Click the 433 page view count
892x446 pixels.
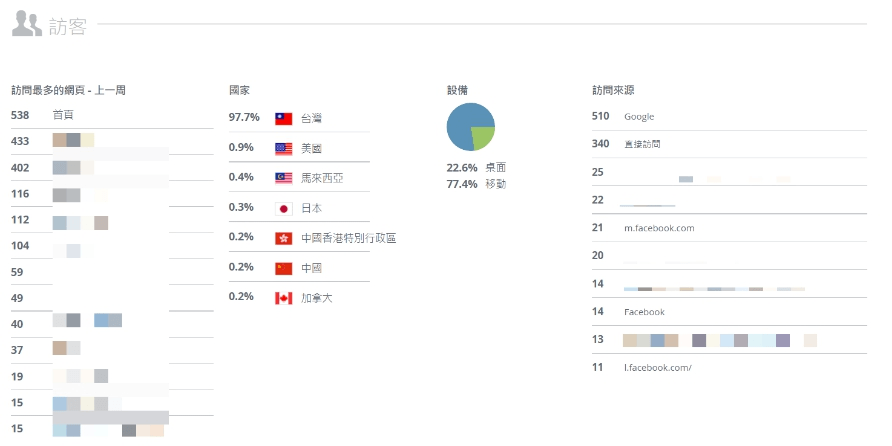click(20, 141)
